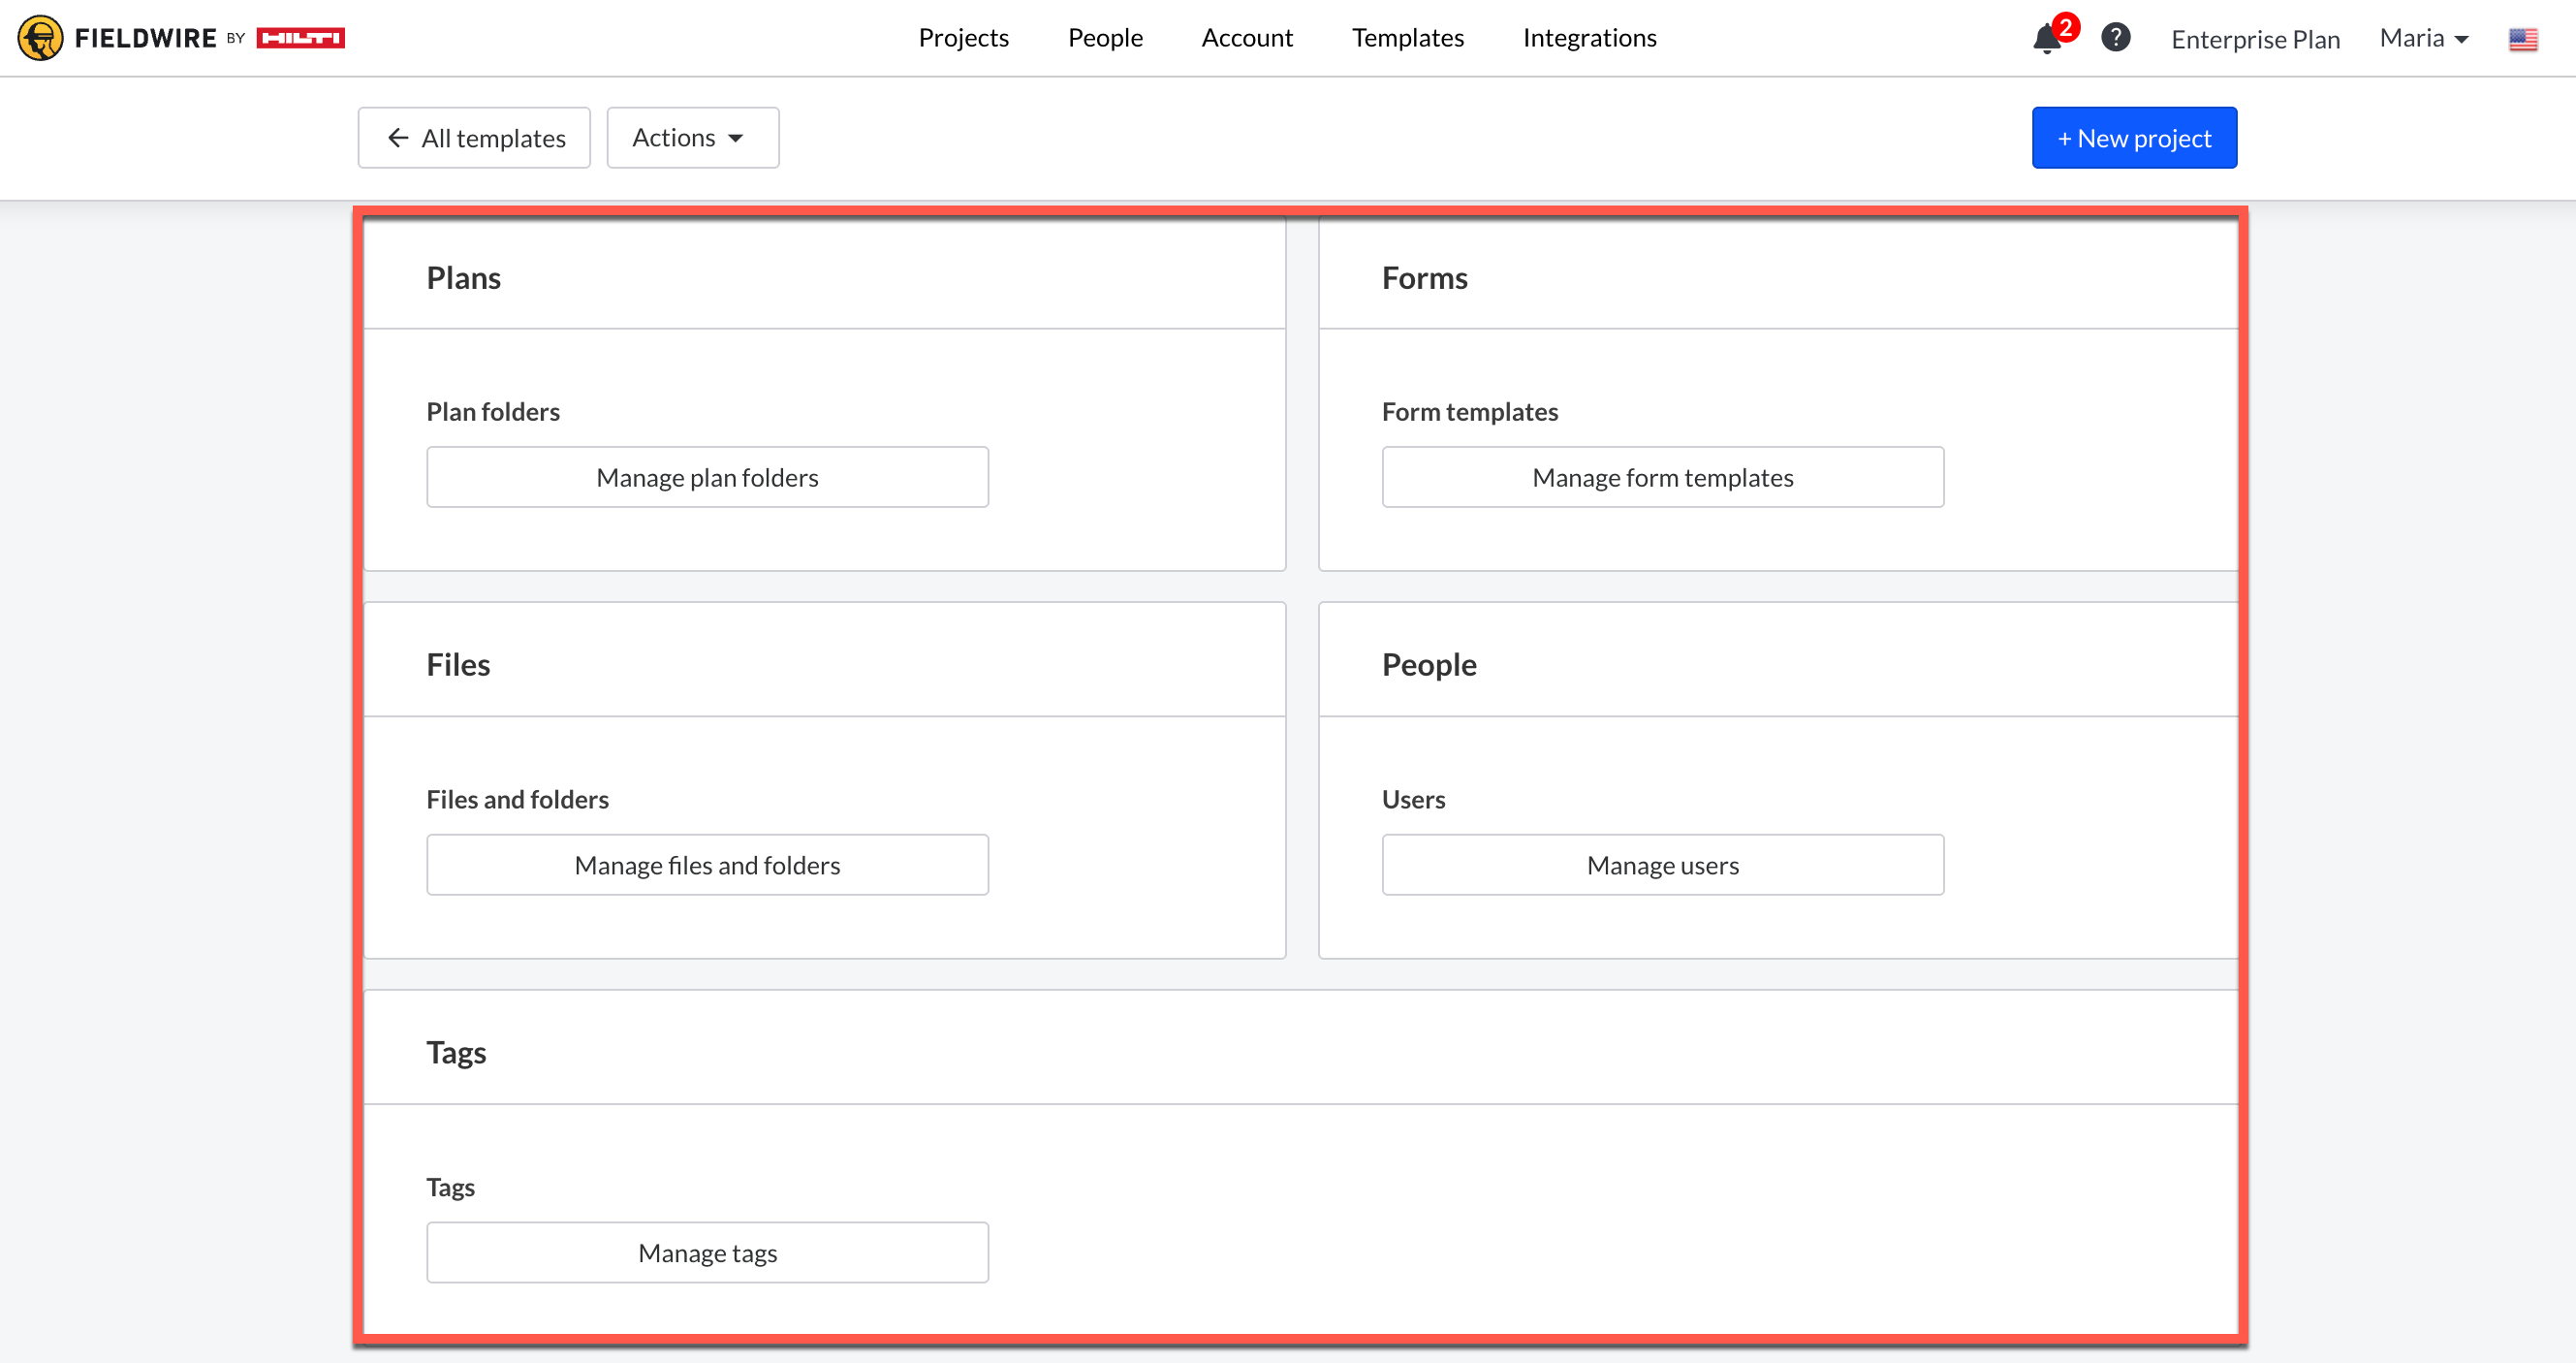Click the help question mark icon
The width and height of the screenshot is (2576, 1363).
click(x=2115, y=38)
